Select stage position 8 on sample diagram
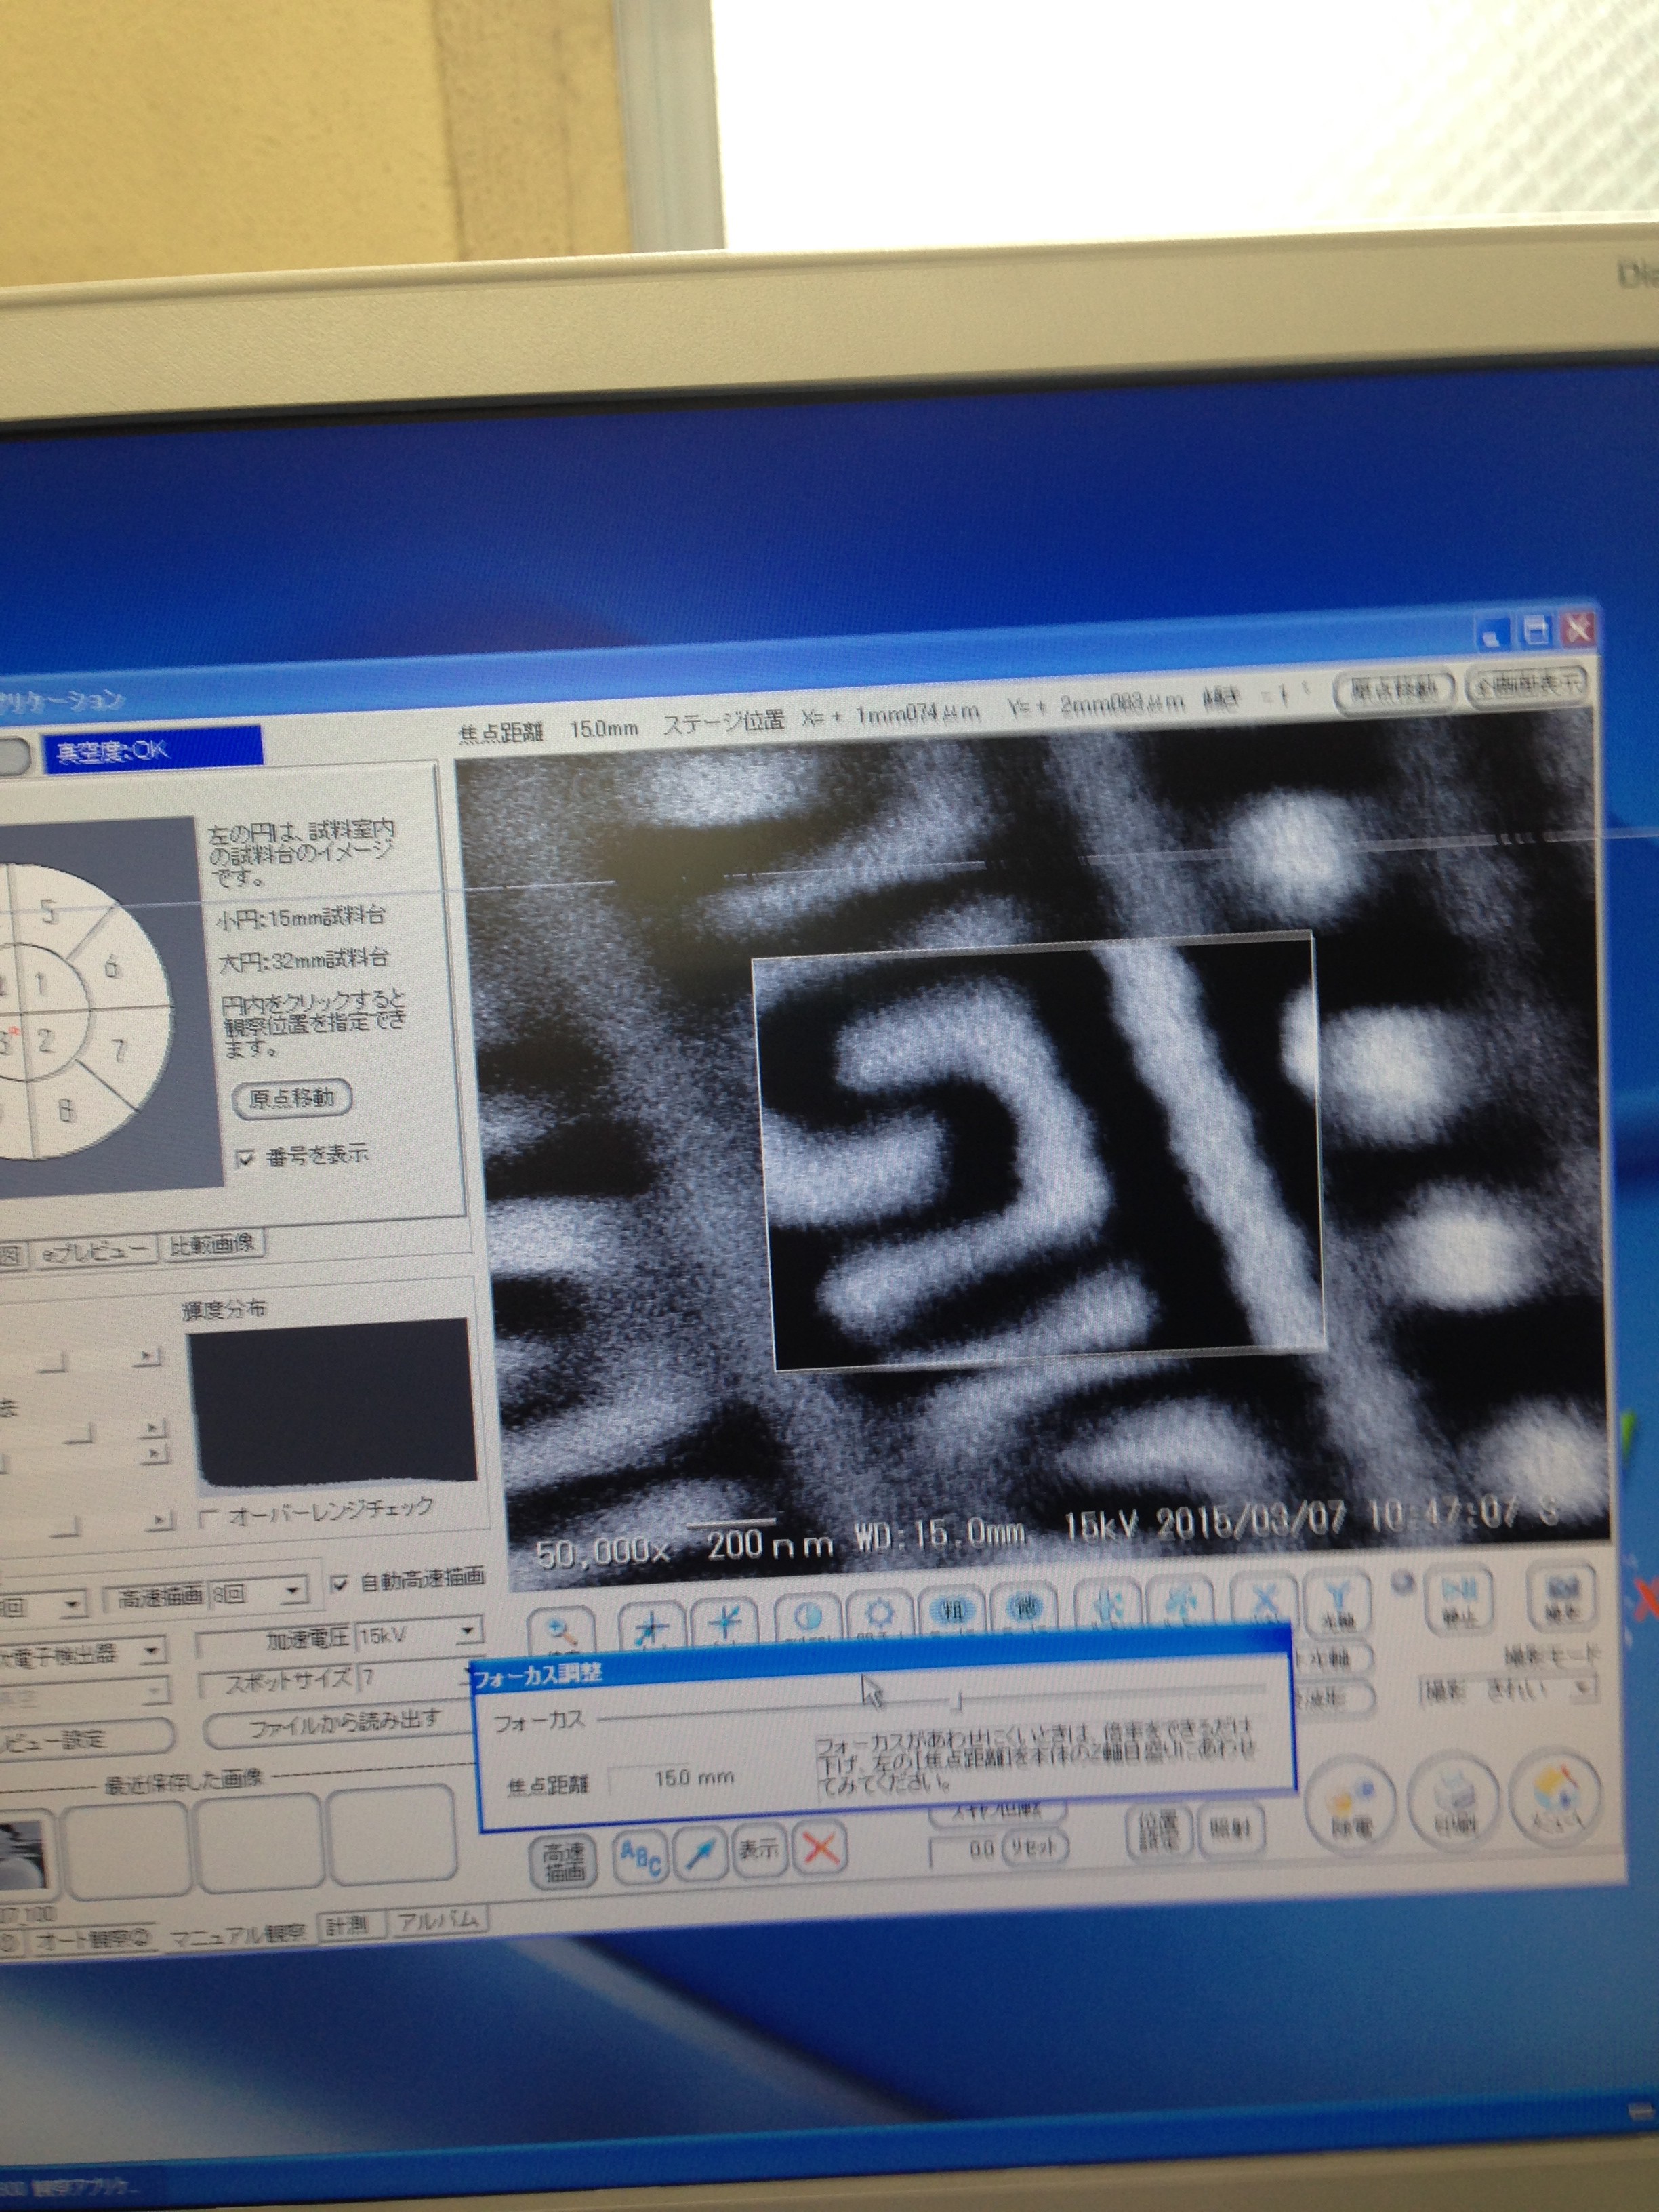 click(x=66, y=1110)
